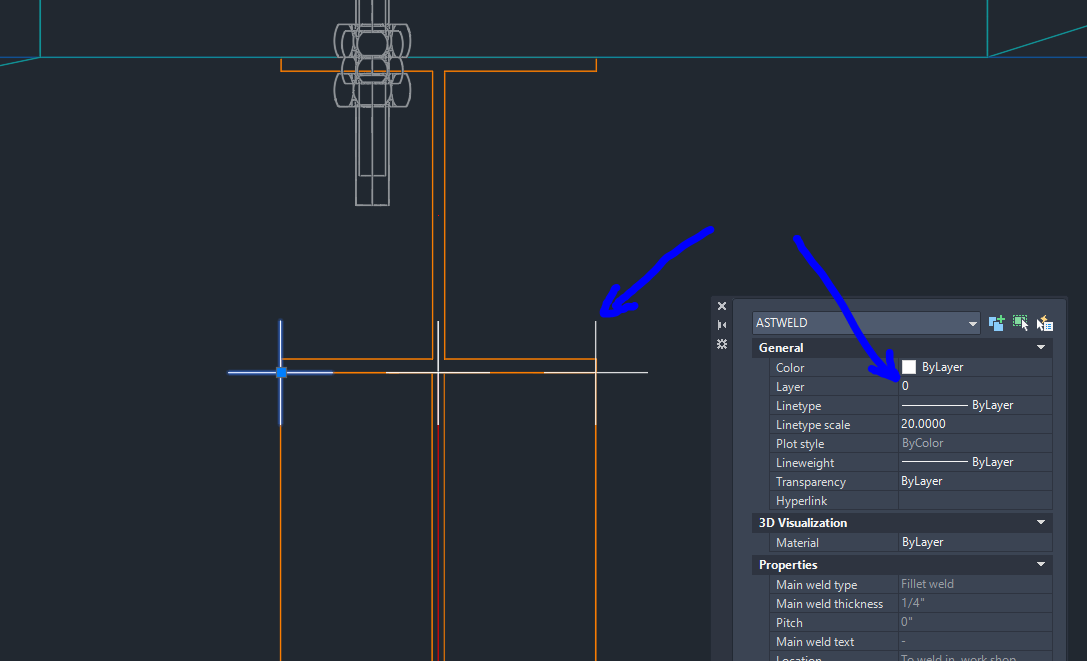Collapse the 3D Visualization section
The width and height of the screenshot is (1087, 661).
pyautogui.click(x=1040, y=522)
